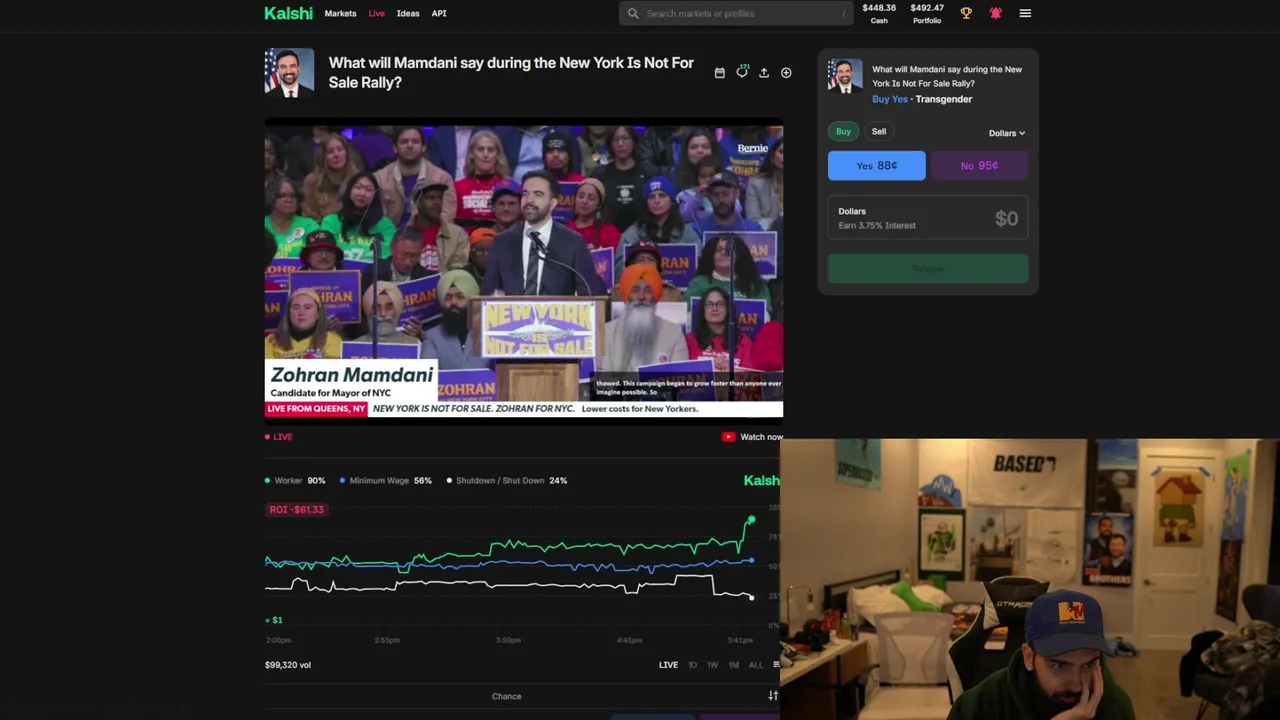Click the Dollars amount input field
1280x720 pixels.
click(x=928, y=218)
